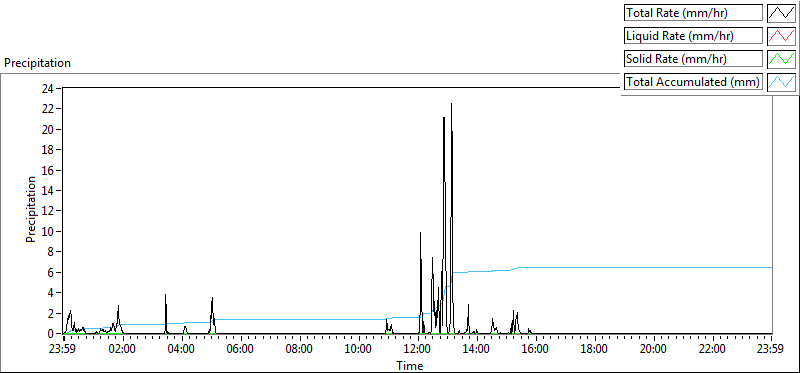The width and height of the screenshot is (800, 373).
Task: Click the 10:00 time axis label
Action: point(359,350)
